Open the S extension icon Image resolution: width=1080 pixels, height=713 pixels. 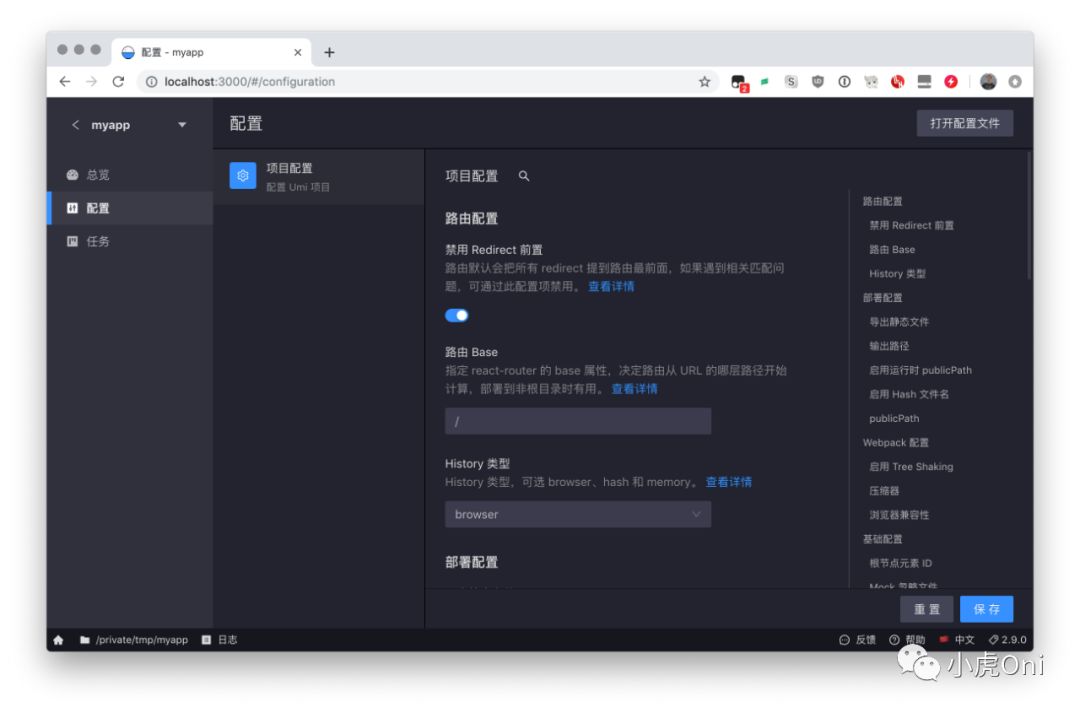(x=791, y=82)
